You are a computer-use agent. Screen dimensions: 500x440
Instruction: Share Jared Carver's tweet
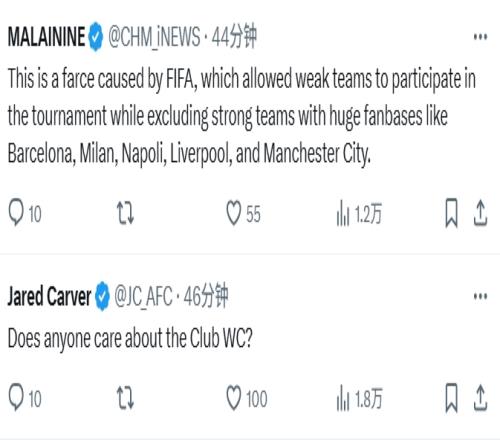[480, 397]
